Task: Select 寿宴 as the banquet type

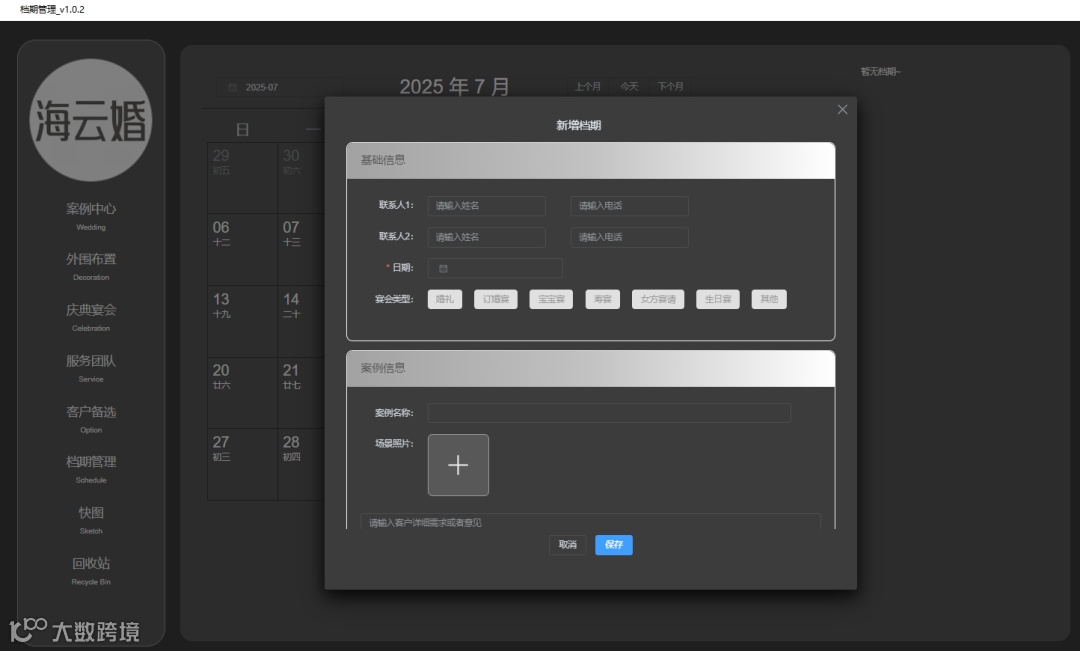Action: [x=603, y=299]
